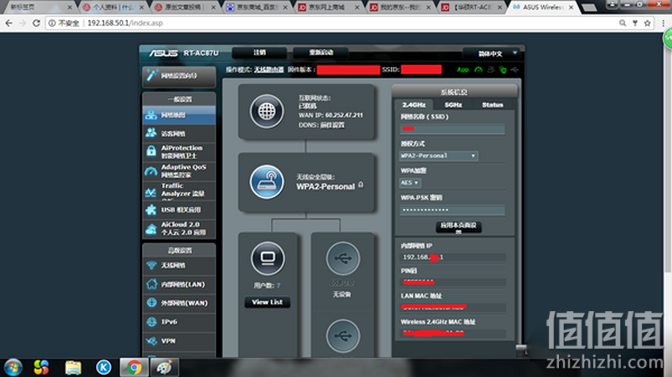Click the upper USB port icon
672x377 pixels.
pos(343,258)
